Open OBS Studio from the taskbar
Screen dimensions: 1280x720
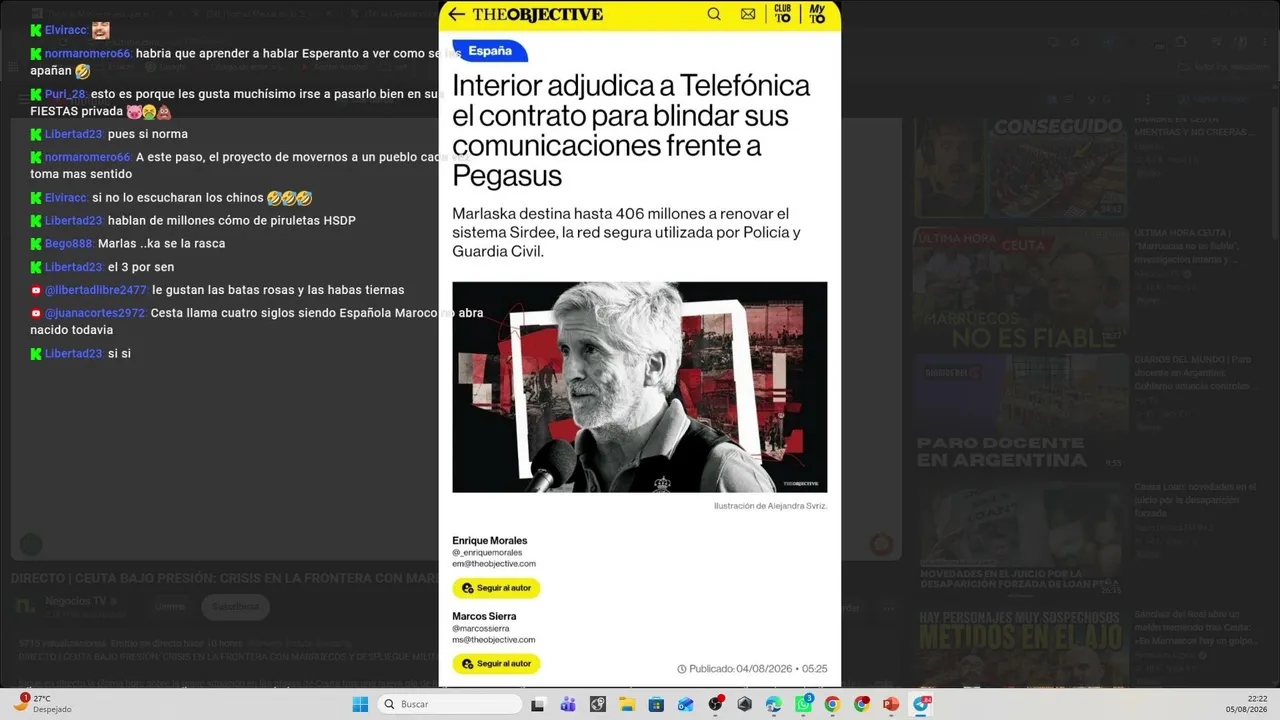715,704
